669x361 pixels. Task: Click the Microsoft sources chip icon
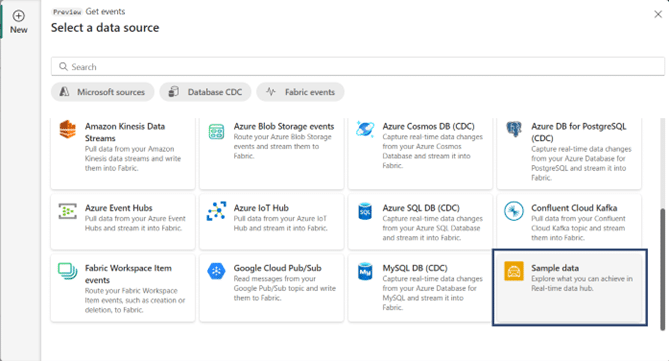click(64, 92)
